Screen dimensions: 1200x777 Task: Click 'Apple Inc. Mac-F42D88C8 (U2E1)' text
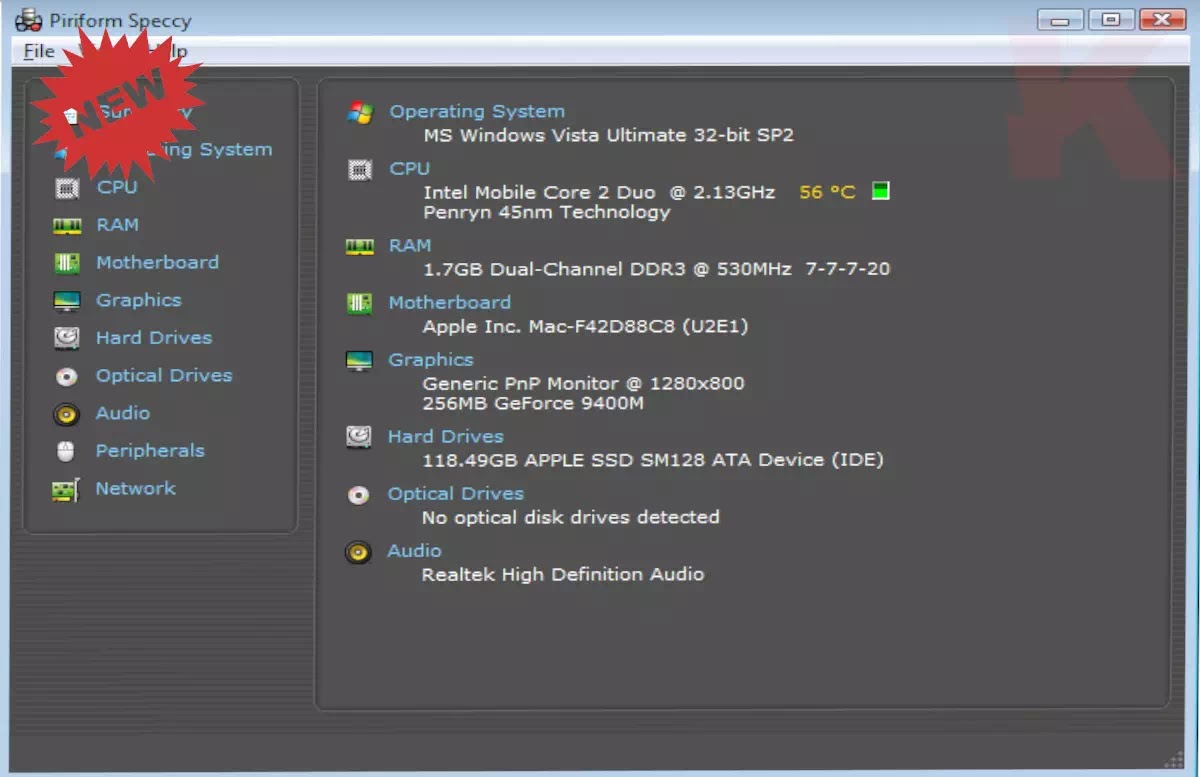585,326
